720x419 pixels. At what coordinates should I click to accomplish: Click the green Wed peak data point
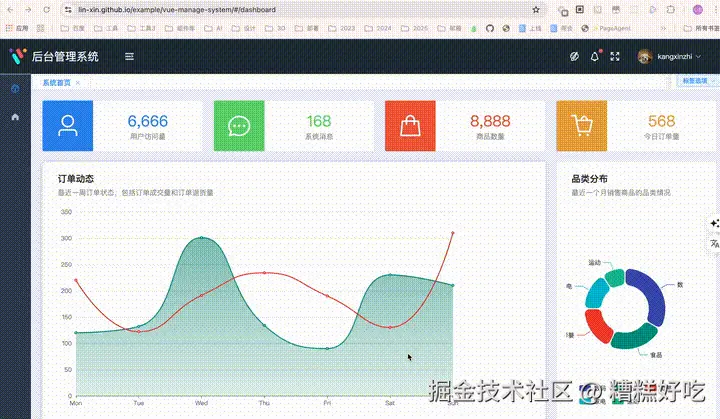(202, 238)
